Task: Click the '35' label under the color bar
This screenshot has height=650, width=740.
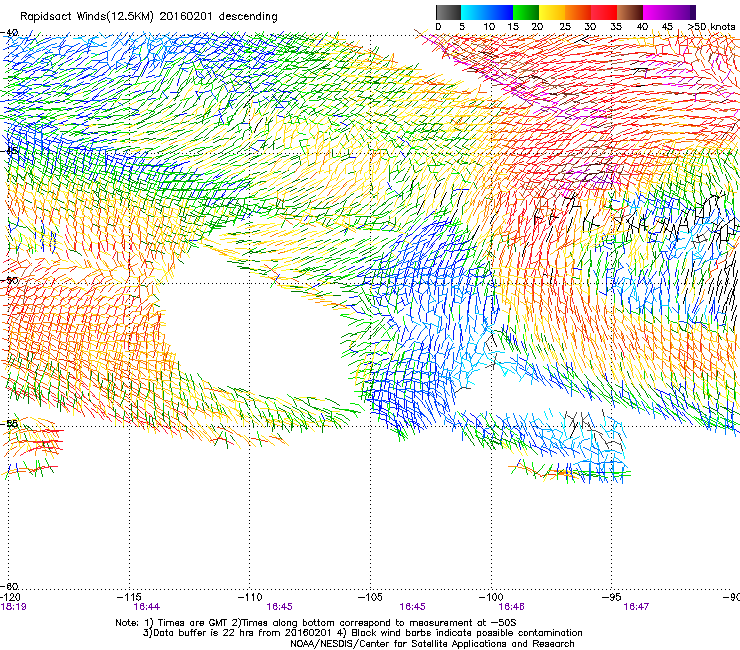Action: [x=616, y=27]
